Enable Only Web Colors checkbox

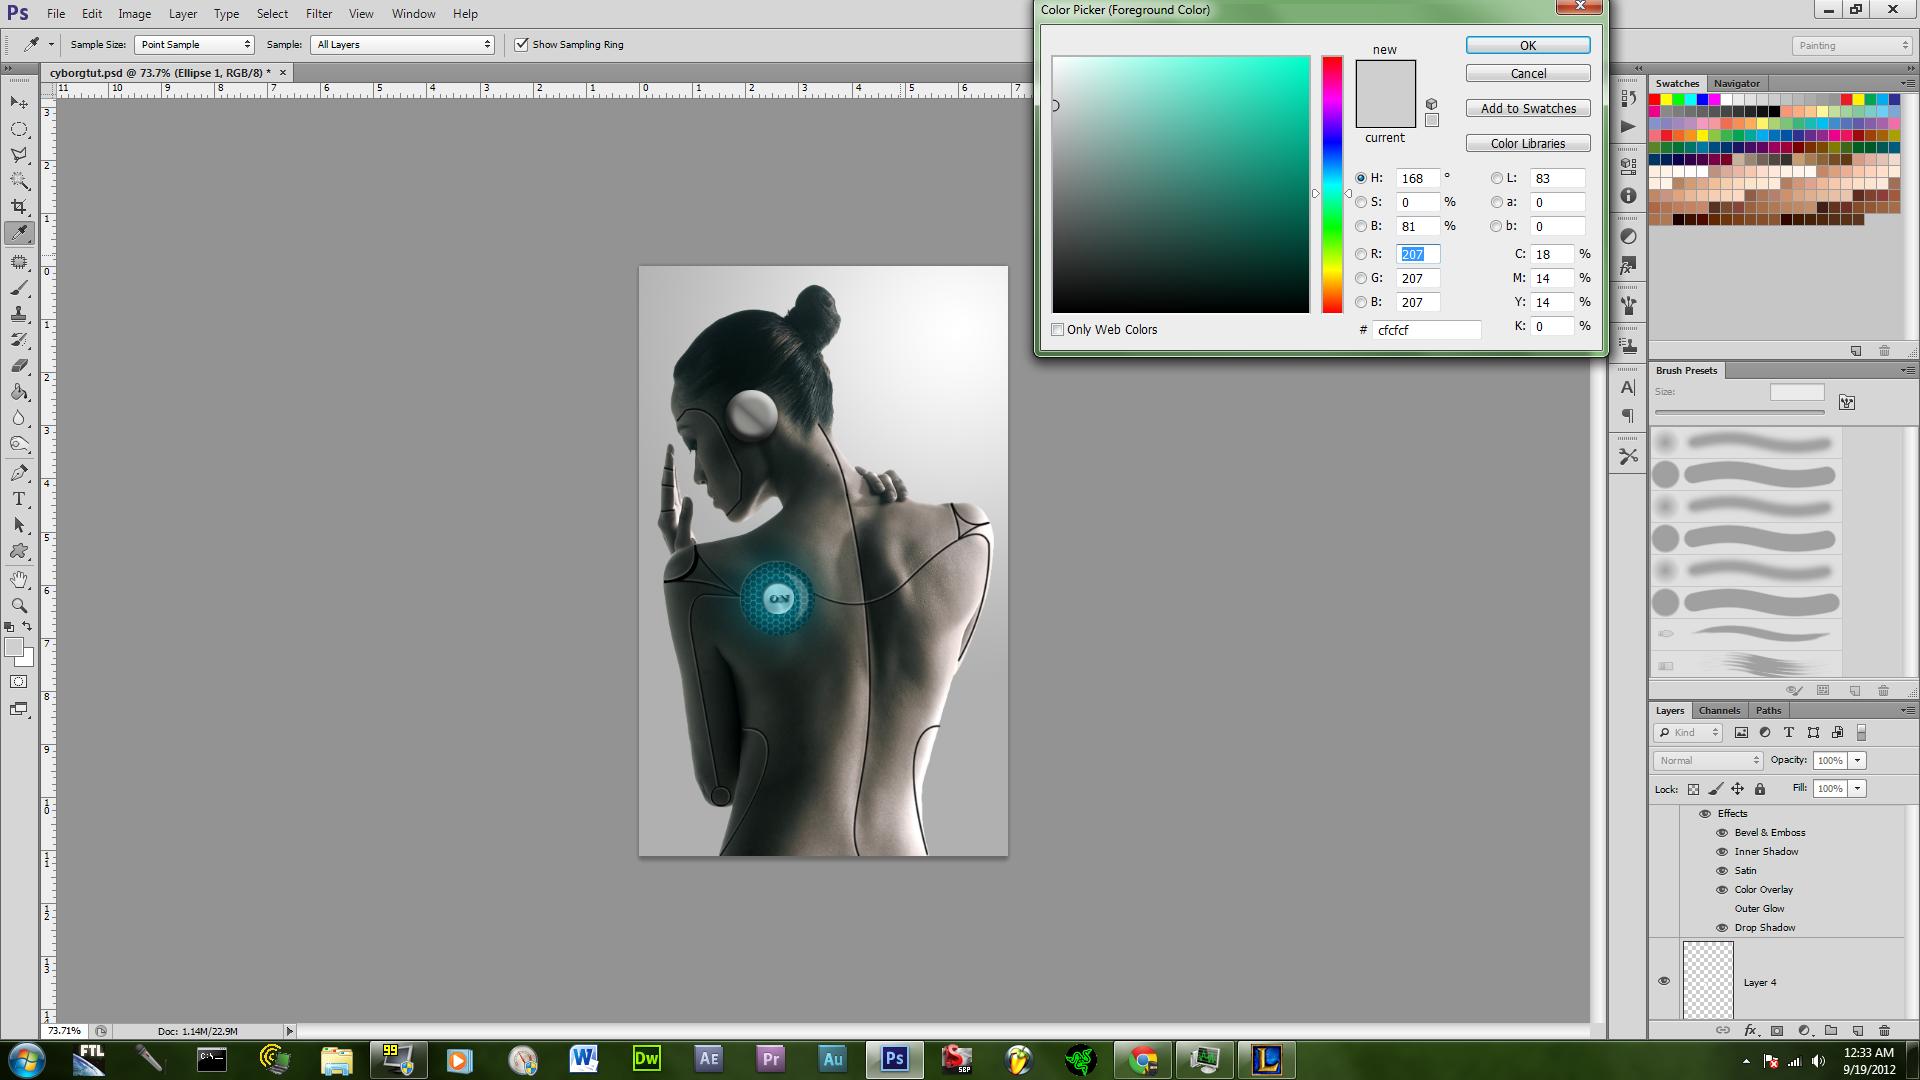click(1057, 329)
